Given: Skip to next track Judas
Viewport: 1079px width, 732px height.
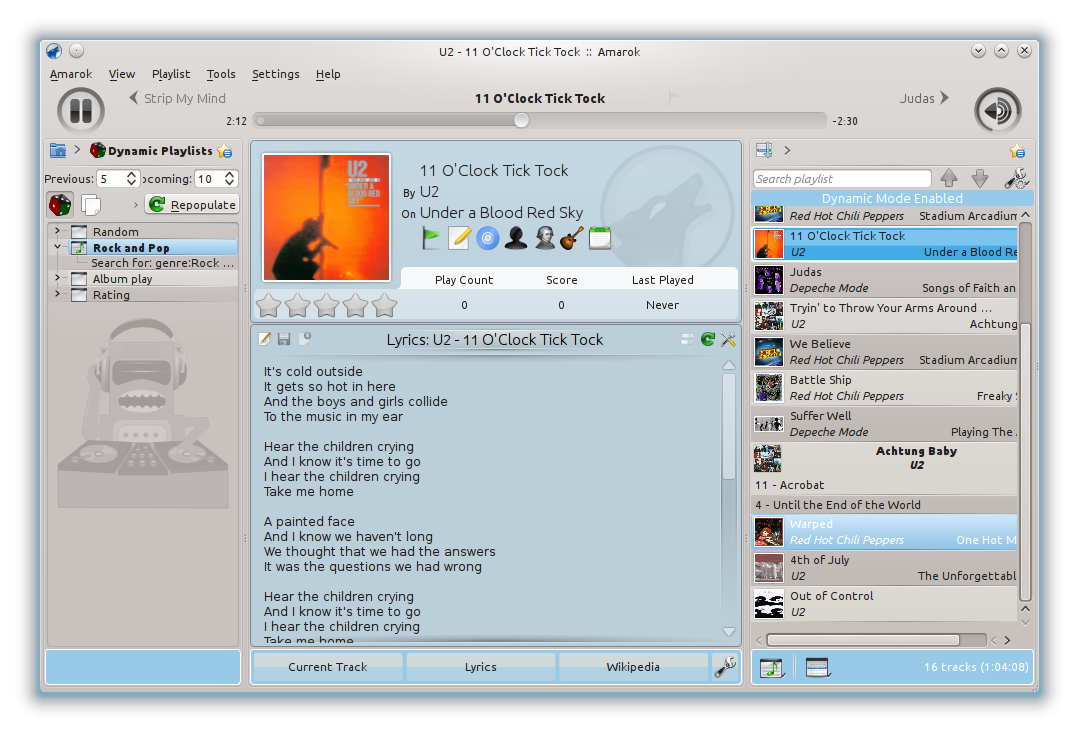Looking at the screenshot, I should point(924,98).
